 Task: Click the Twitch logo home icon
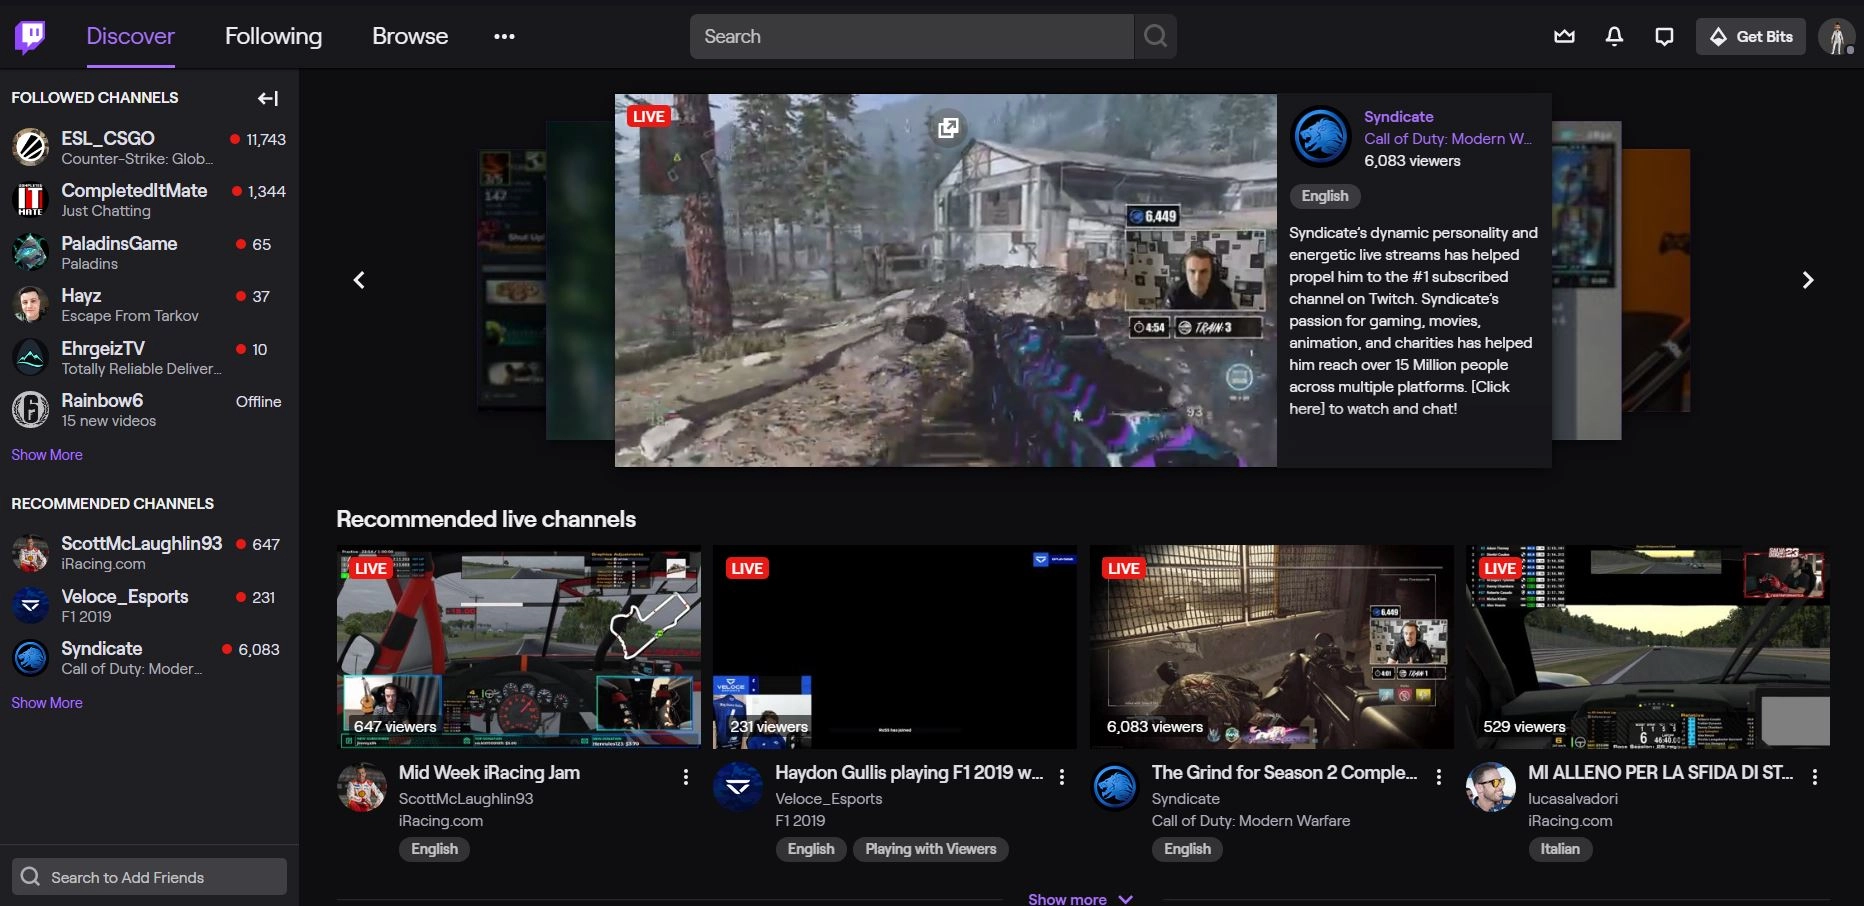point(31,37)
